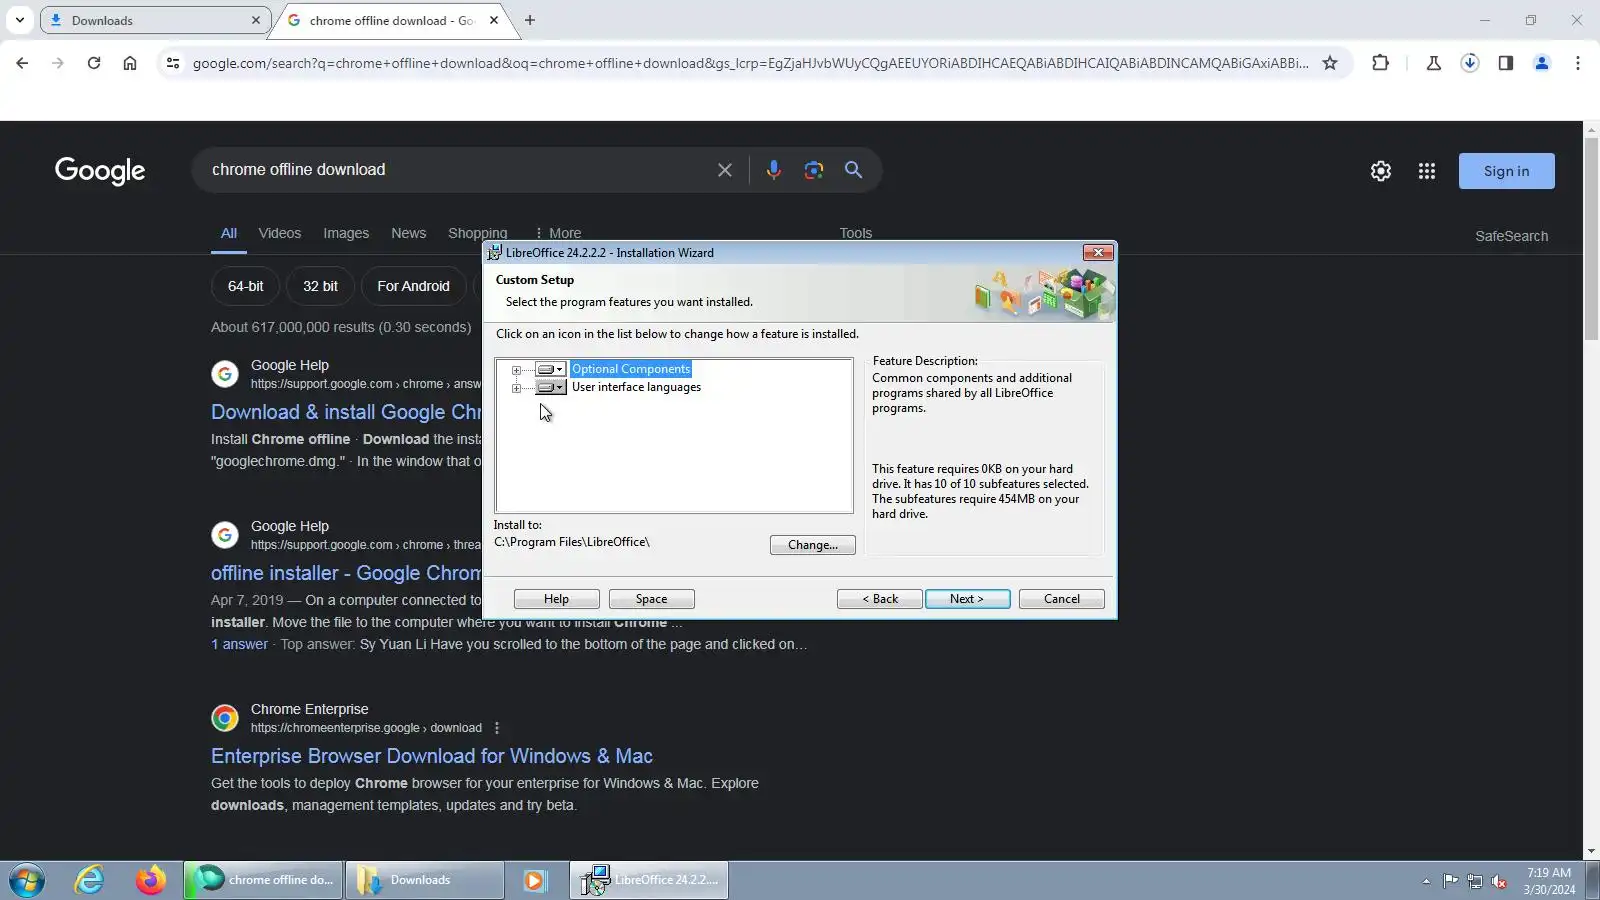Switch to the News results tab
1600x900 pixels.
coord(409,233)
